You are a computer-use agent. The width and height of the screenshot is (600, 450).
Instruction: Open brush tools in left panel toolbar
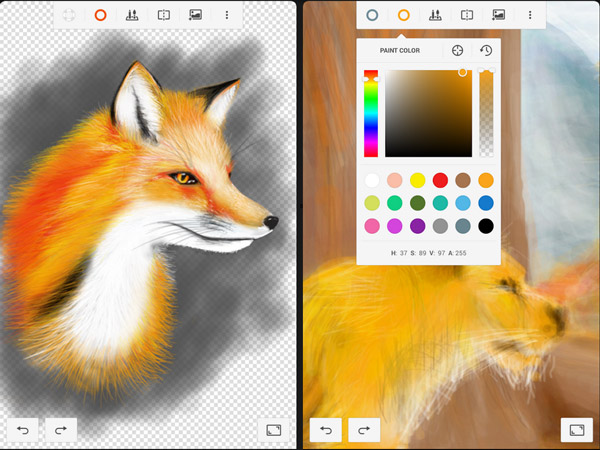[132, 15]
